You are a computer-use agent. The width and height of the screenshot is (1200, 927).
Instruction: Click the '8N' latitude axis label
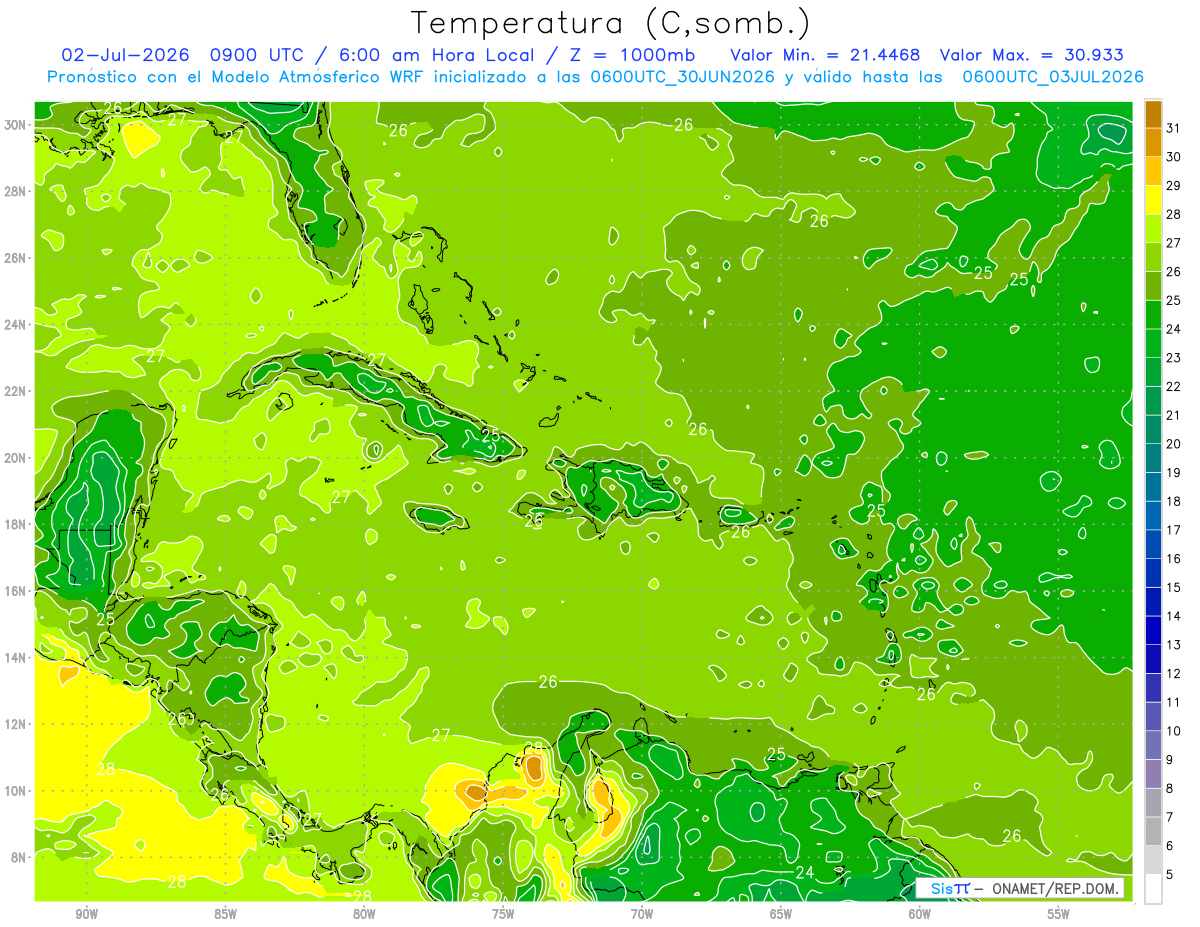pos(20,857)
